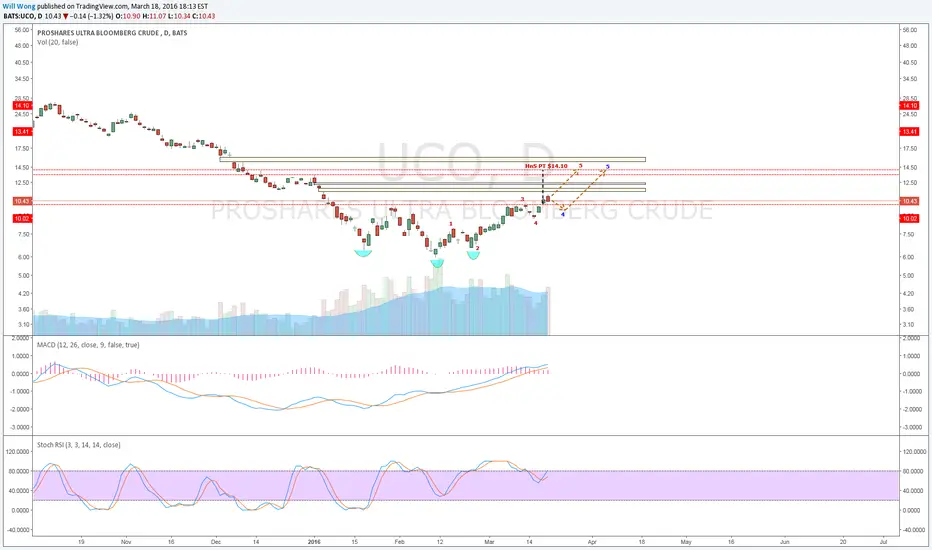Image resolution: width=932 pixels, height=550 pixels.
Task: Click the BATS:UCO, D symbol label
Action: pos(23,16)
